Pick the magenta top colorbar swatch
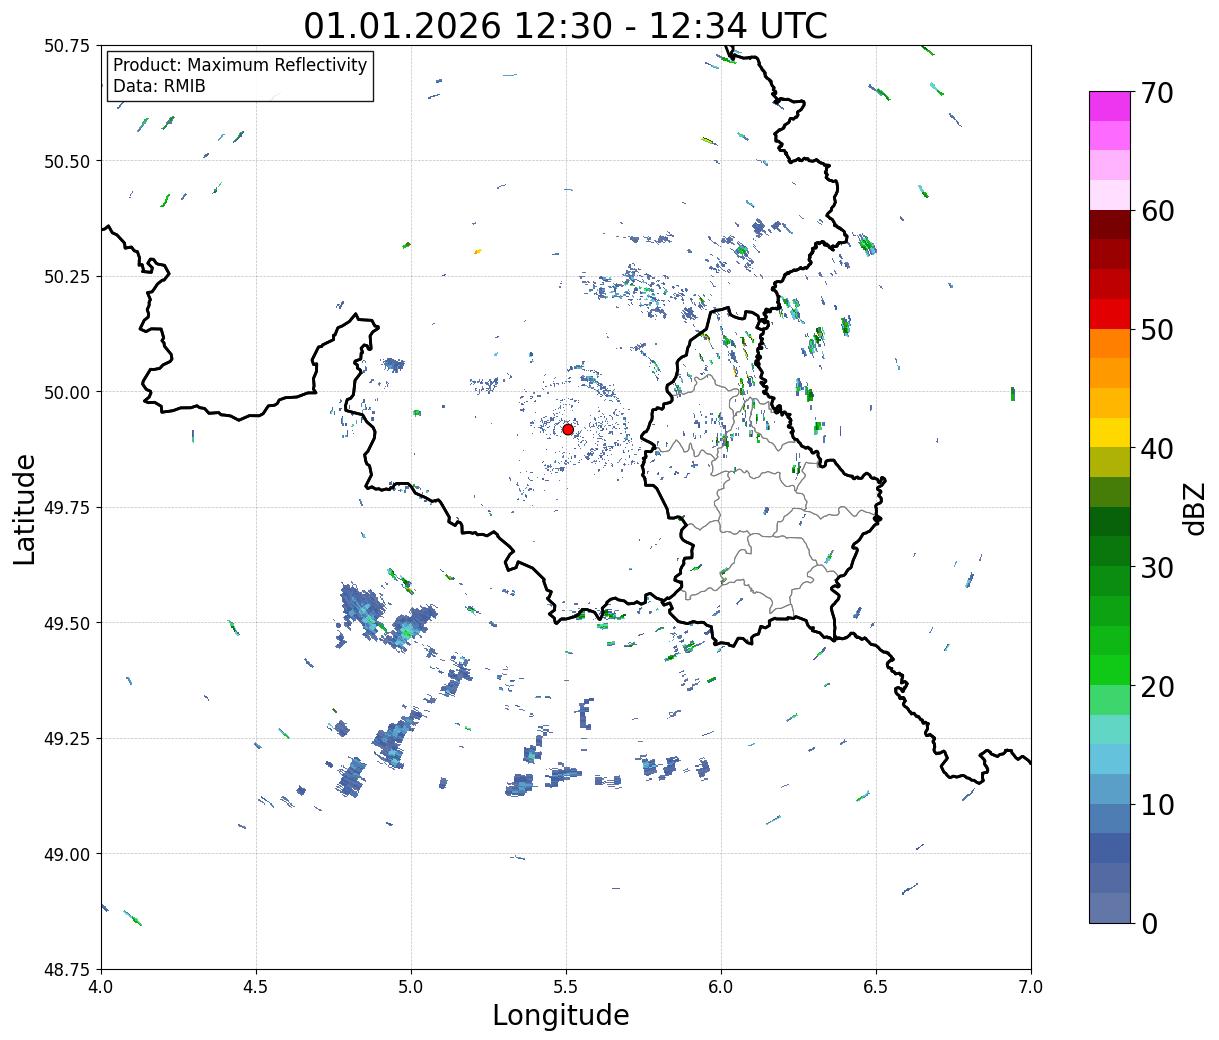This screenshot has width=1219, height=1040. click(x=1110, y=106)
